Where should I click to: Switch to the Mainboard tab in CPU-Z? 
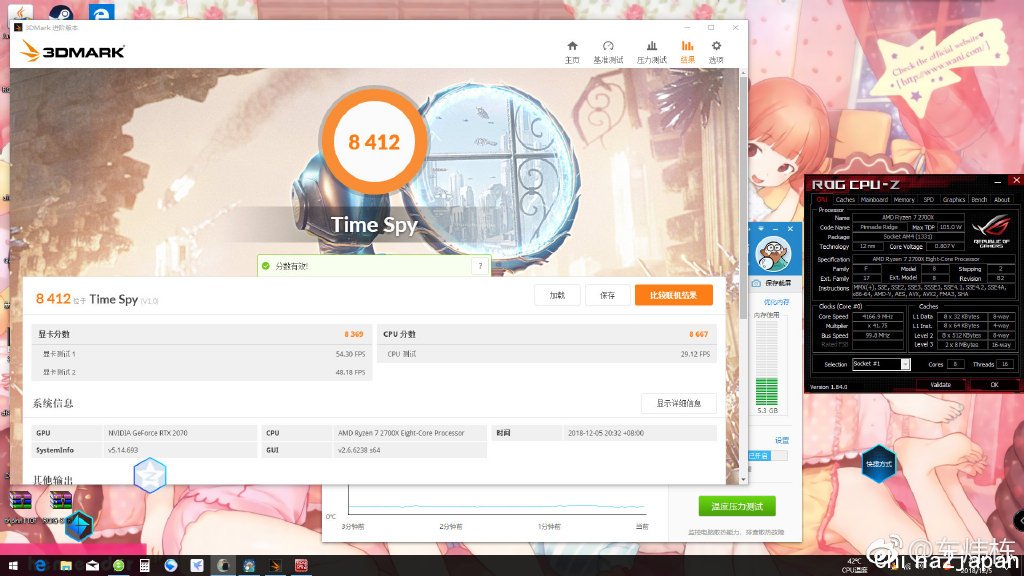coord(874,200)
